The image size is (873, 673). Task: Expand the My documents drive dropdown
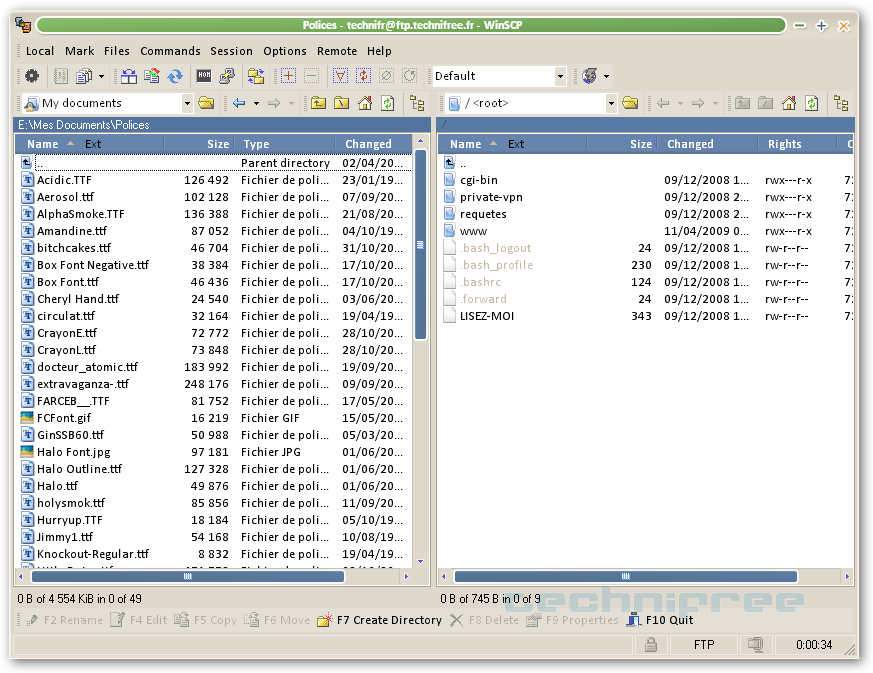click(187, 103)
